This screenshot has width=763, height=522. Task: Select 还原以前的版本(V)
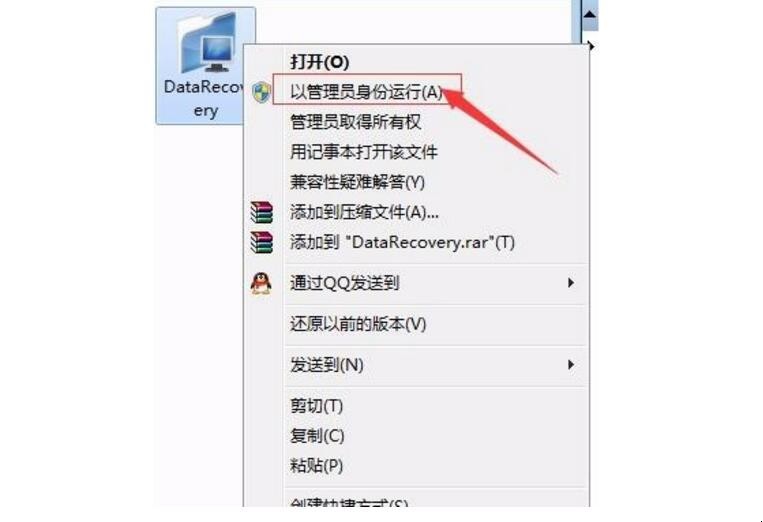tap(358, 324)
